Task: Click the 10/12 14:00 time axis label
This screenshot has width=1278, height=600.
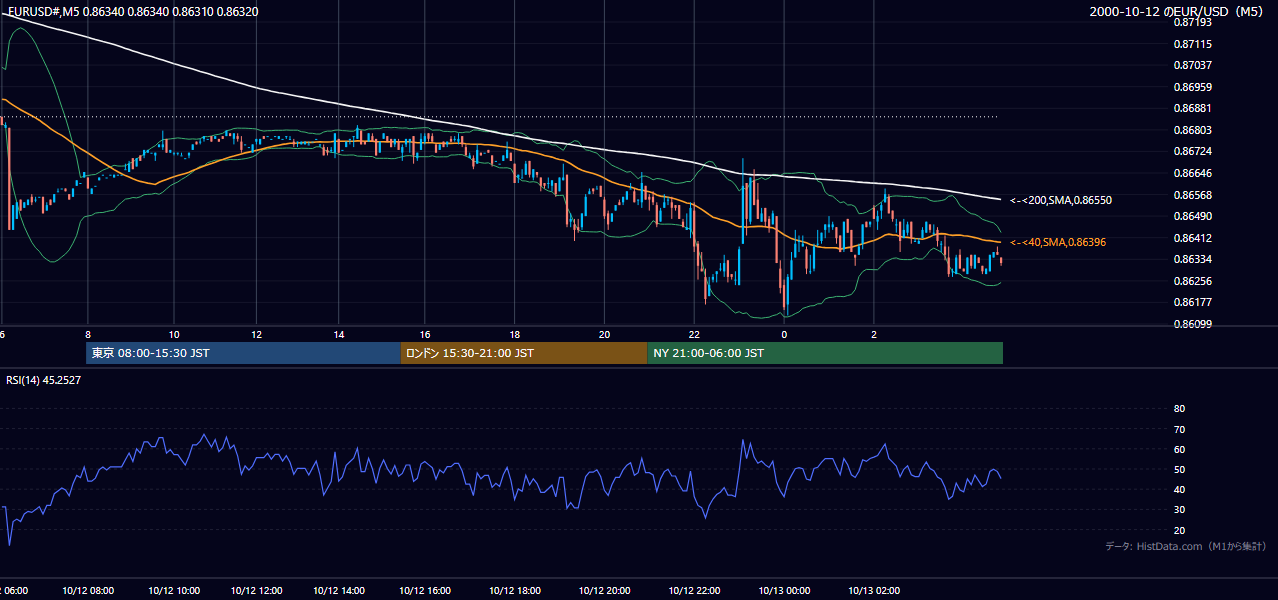Action: [x=341, y=590]
